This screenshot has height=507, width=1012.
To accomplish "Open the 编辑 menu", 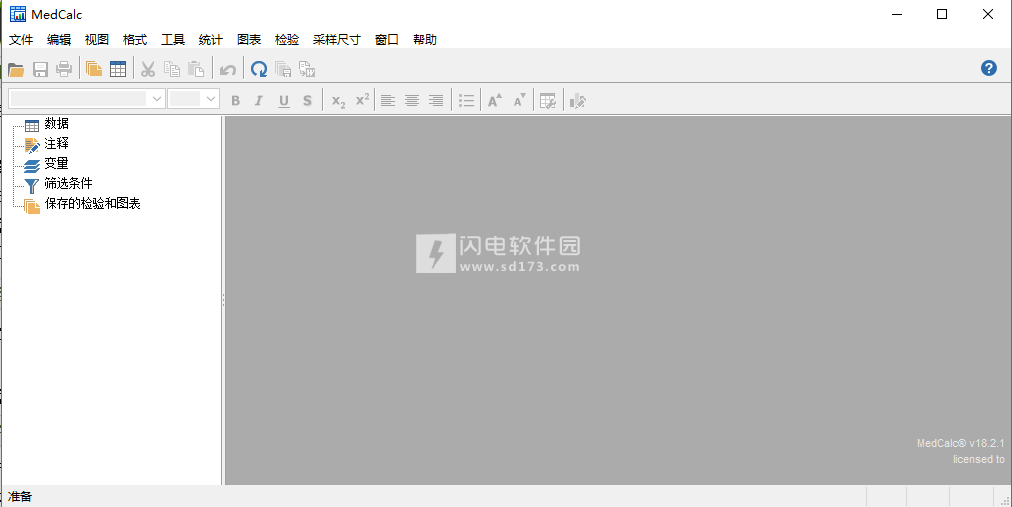I will [x=59, y=39].
